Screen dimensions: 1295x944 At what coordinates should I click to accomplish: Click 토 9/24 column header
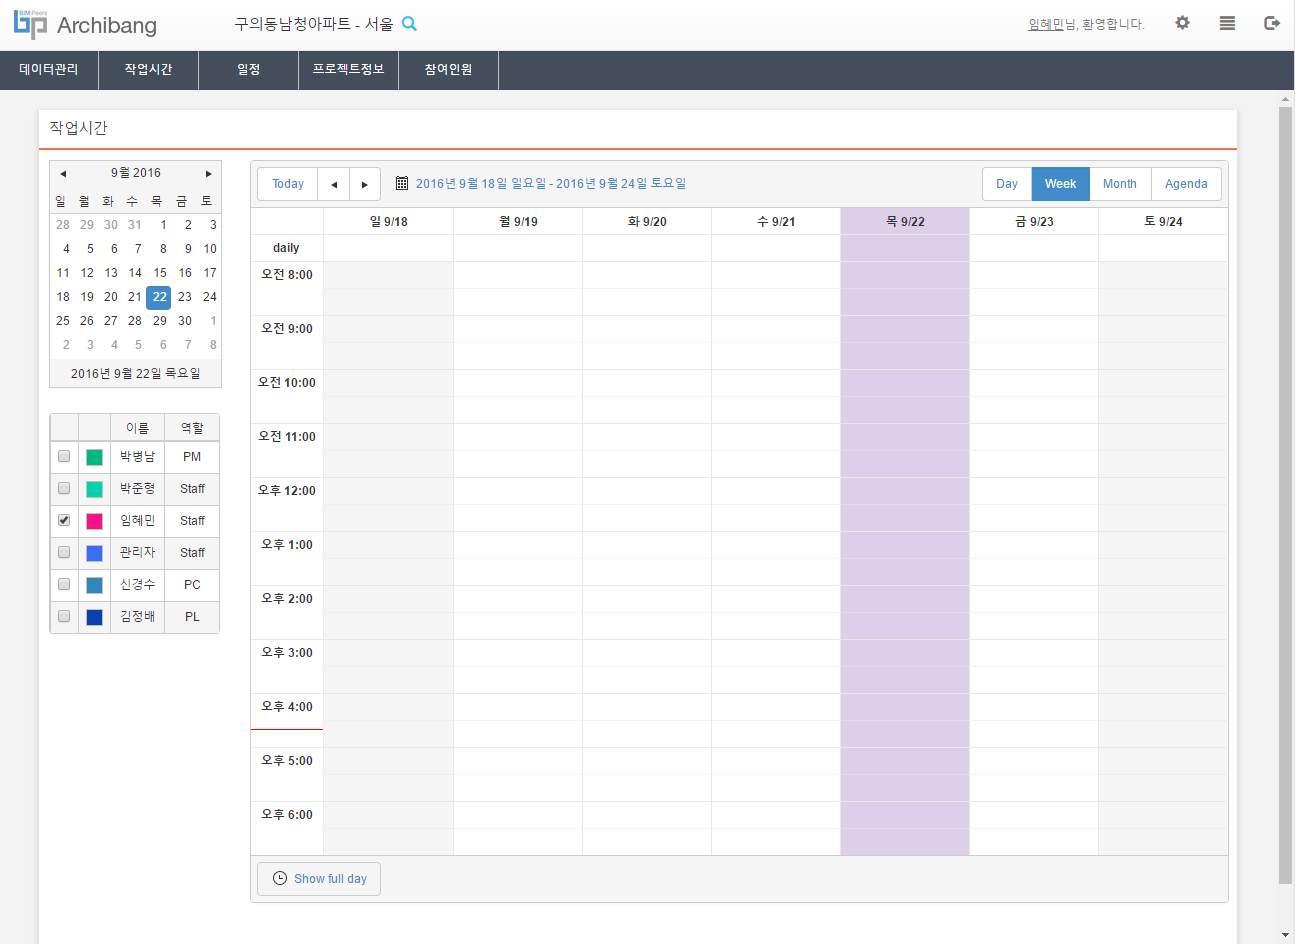pyautogui.click(x=1163, y=222)
